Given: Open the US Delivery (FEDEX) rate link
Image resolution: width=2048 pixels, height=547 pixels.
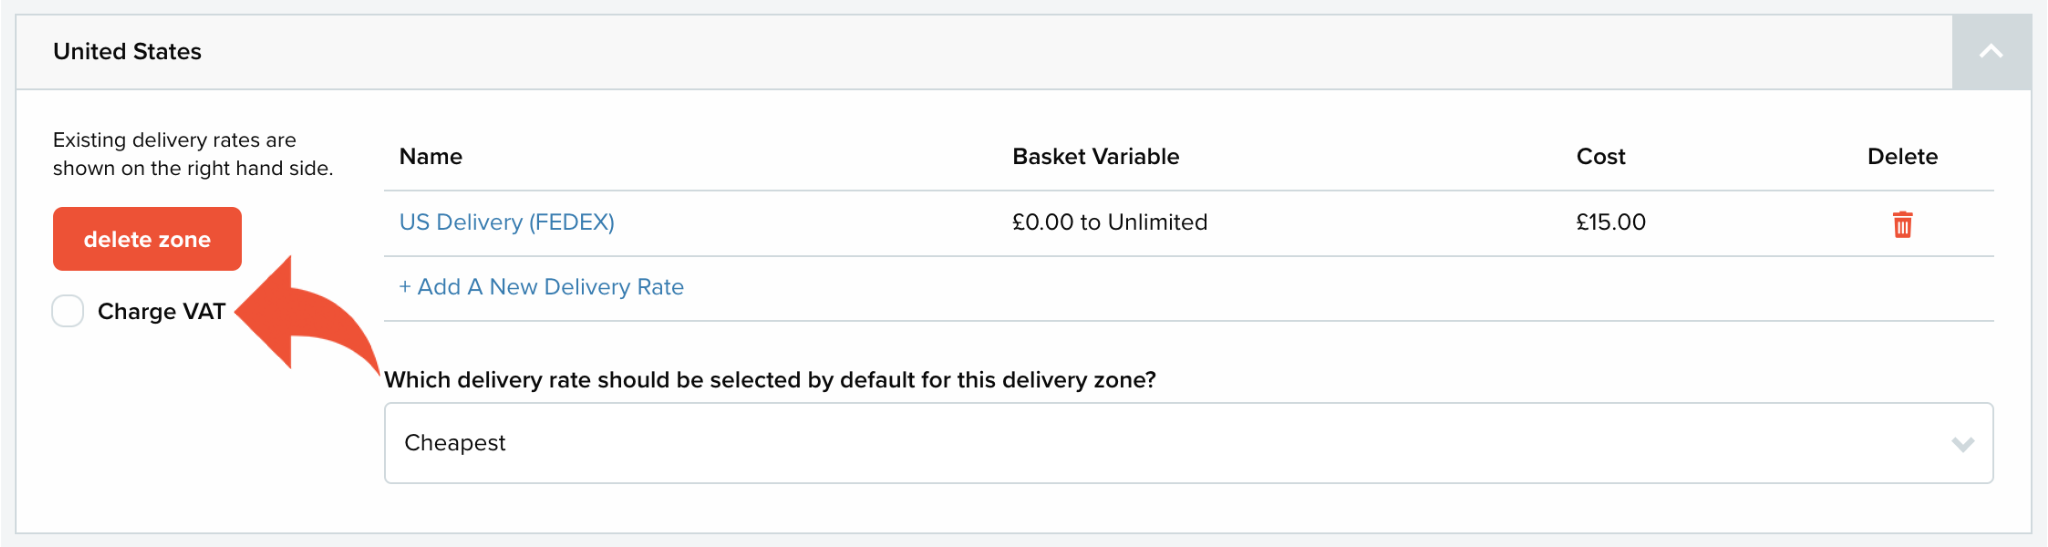Looking at the screenshot, I should (x=506, y=222).
